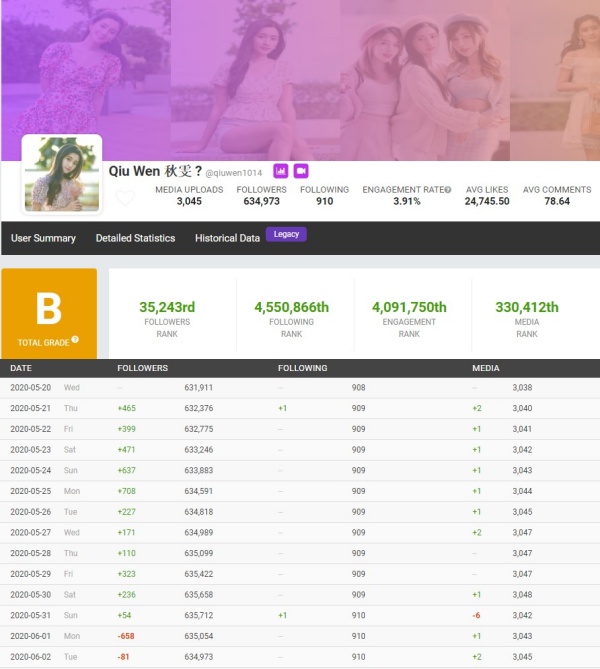Image resolution: width=600 pixels, height=669 pixels.
Task: Click the FOLLOWERS table column header
Action: [x=143, y=368]
